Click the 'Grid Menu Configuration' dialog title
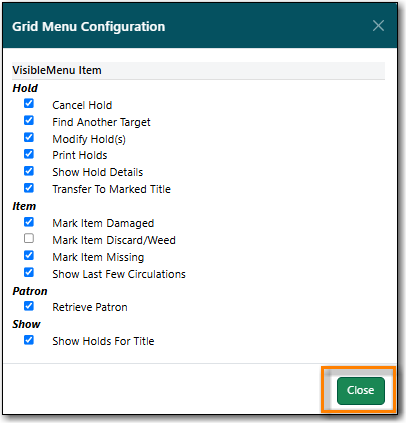This screenshot has width=406, height=423. tap(88, 27)
